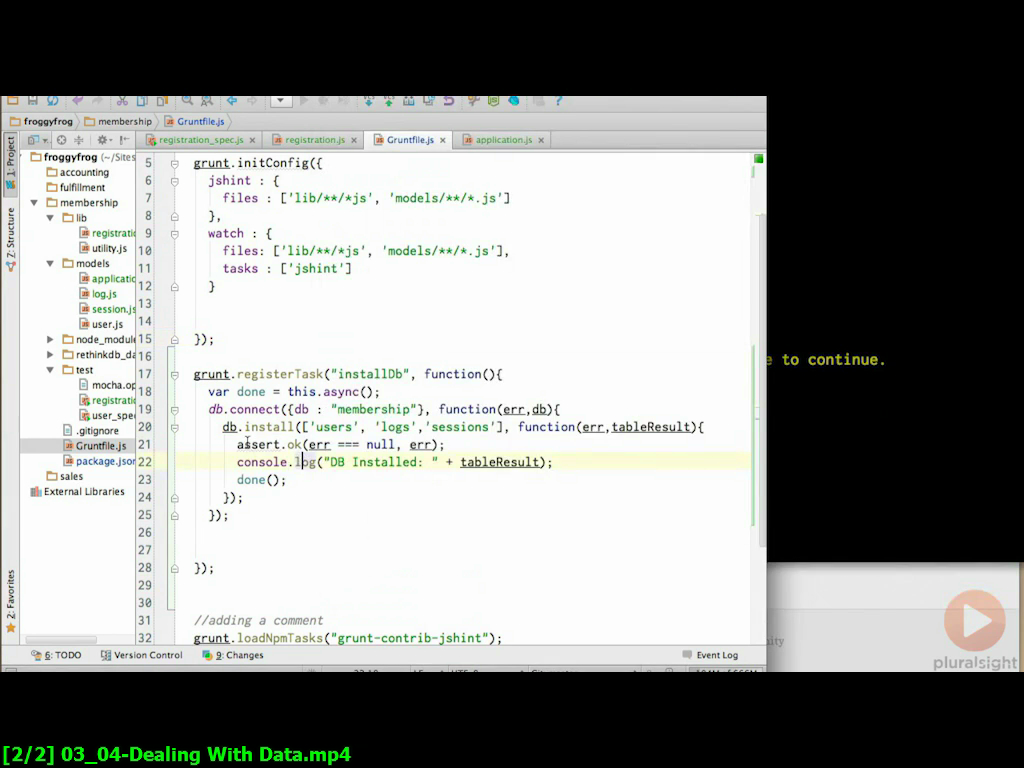Select the .gitignore file
This screenshot has width=1024, height=768.
pos(91,431)
